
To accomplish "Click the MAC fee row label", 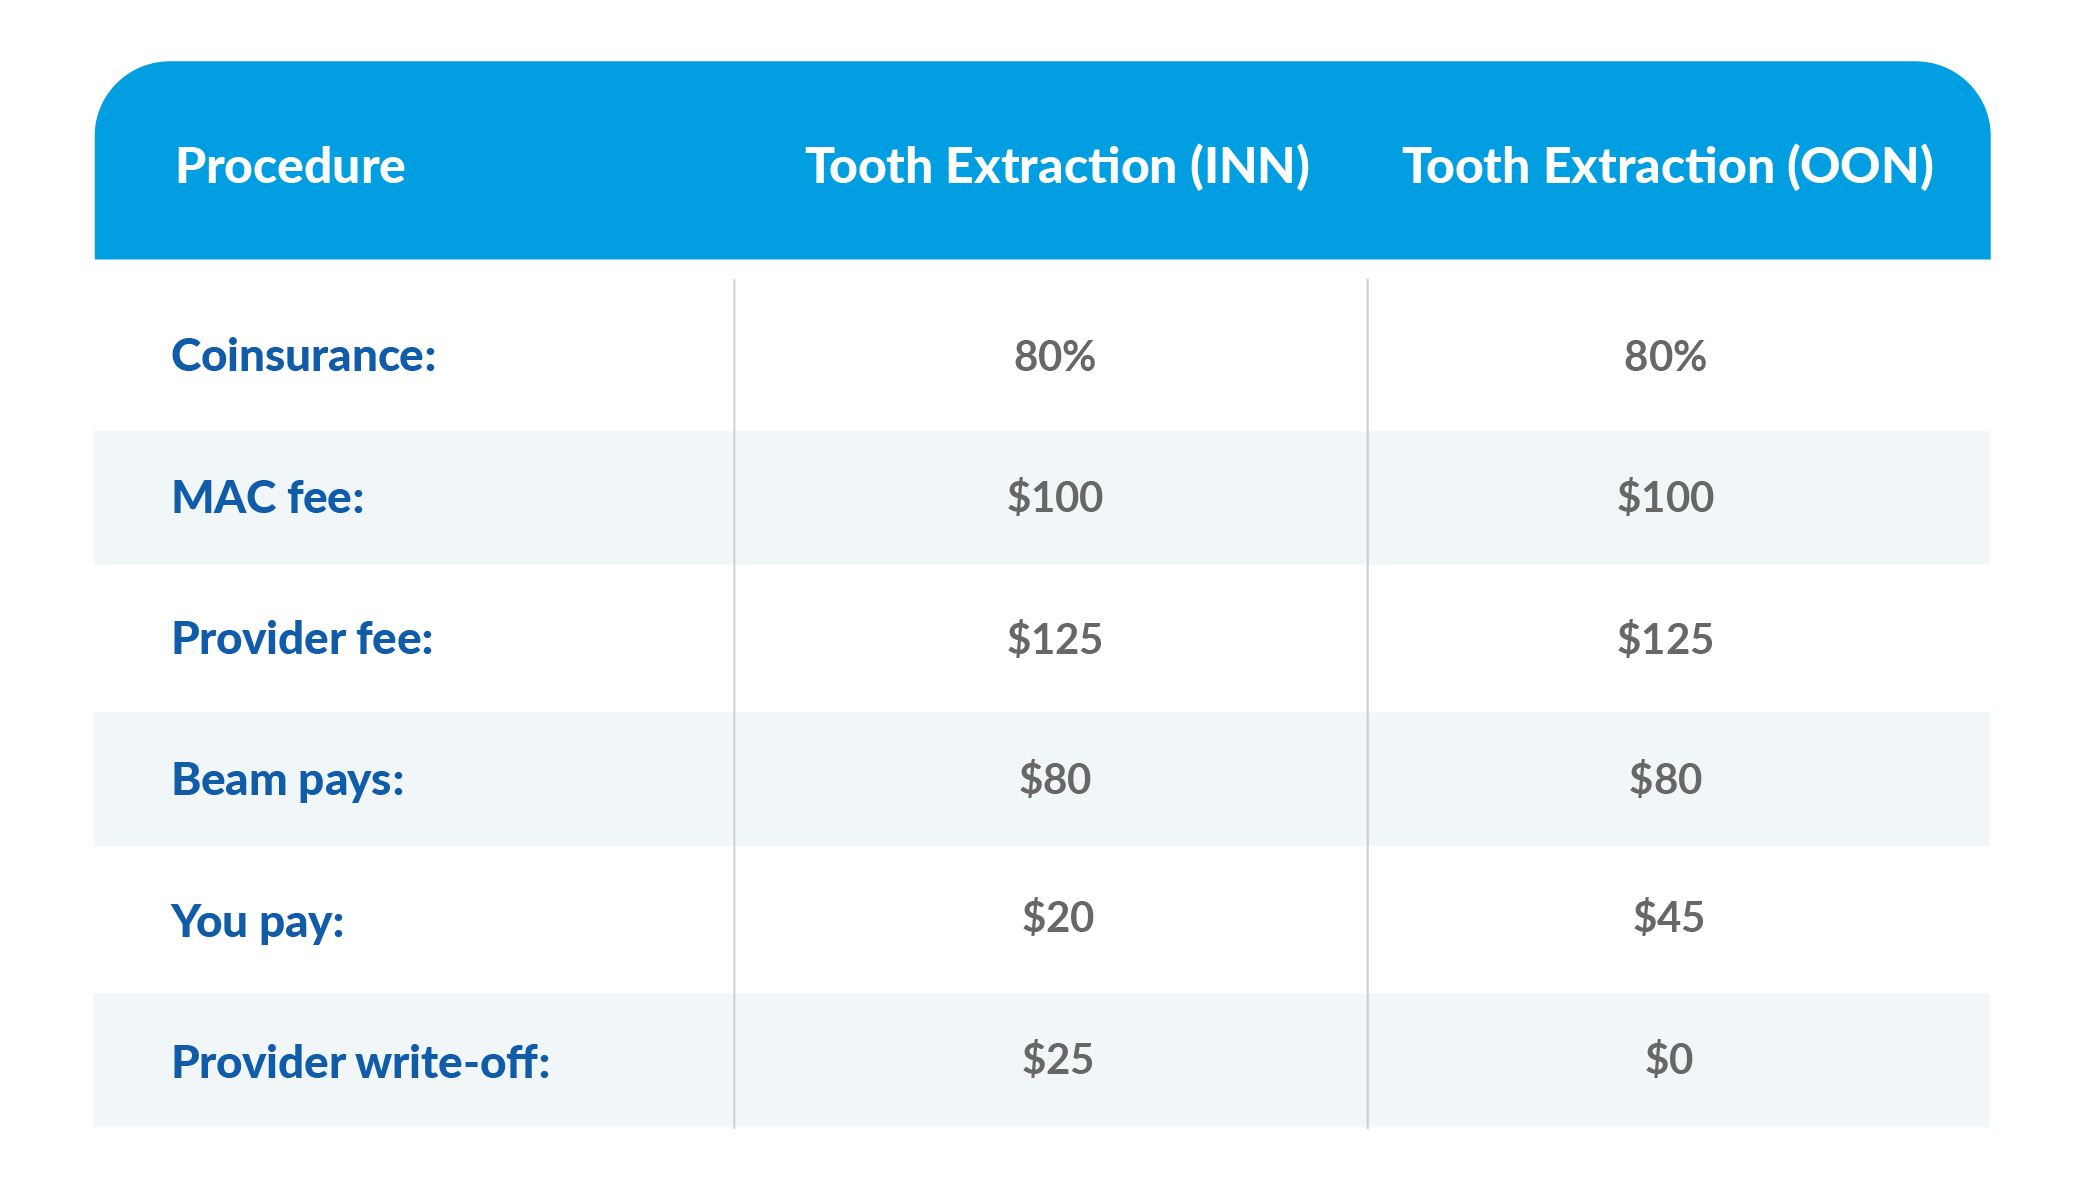I will coord(268,497).
